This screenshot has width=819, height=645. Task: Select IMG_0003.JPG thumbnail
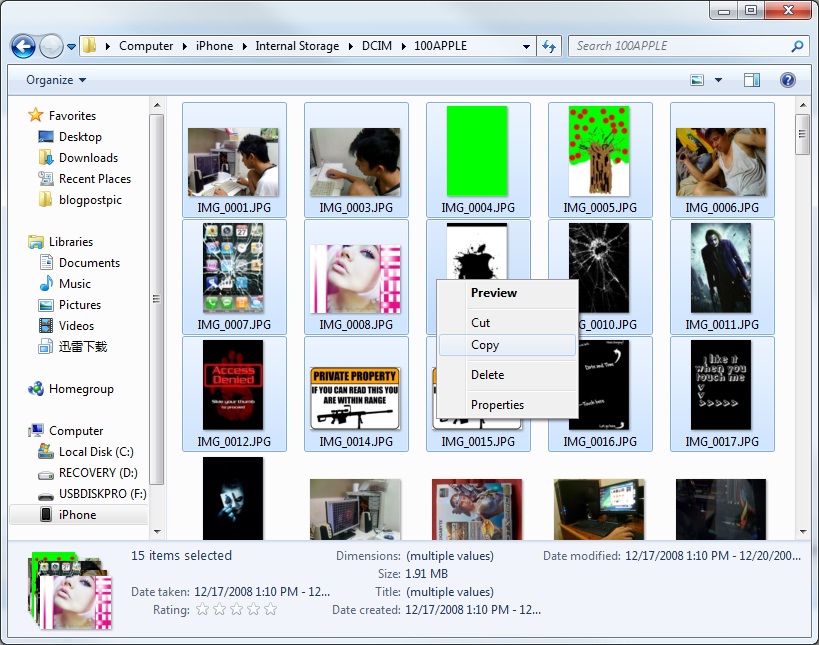tap(355, 162)
